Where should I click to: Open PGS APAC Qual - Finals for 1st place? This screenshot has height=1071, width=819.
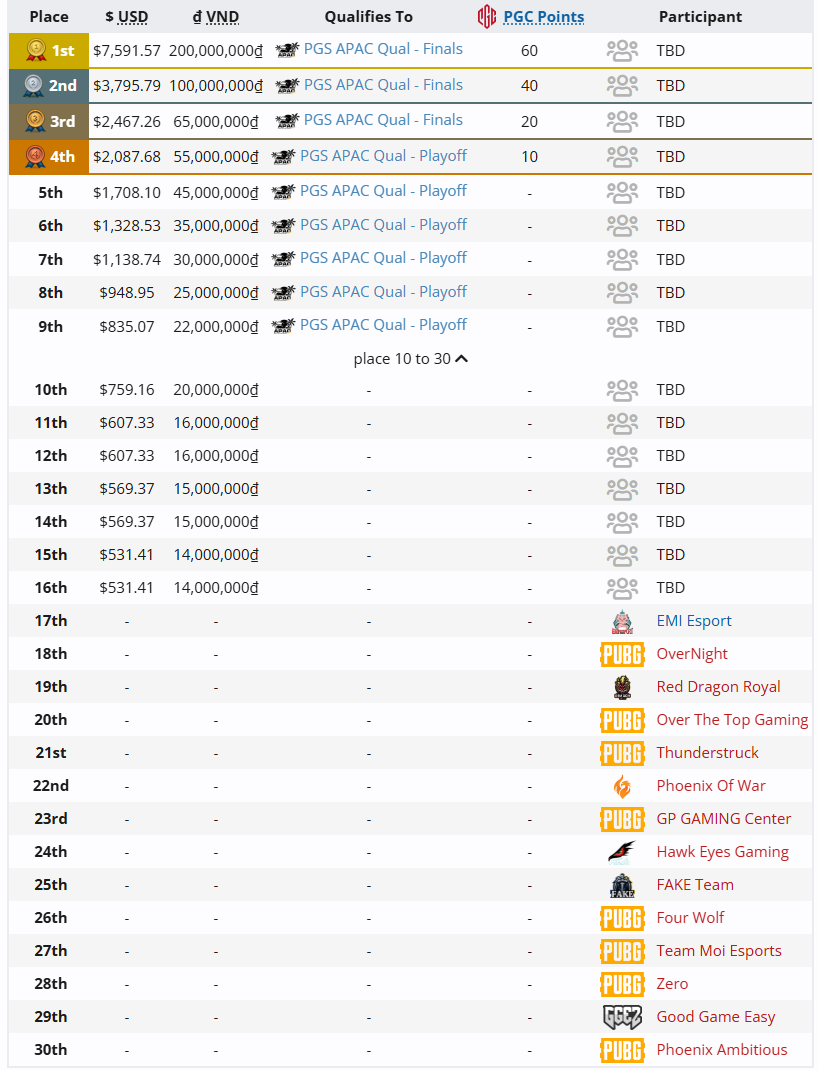[383, 49]
